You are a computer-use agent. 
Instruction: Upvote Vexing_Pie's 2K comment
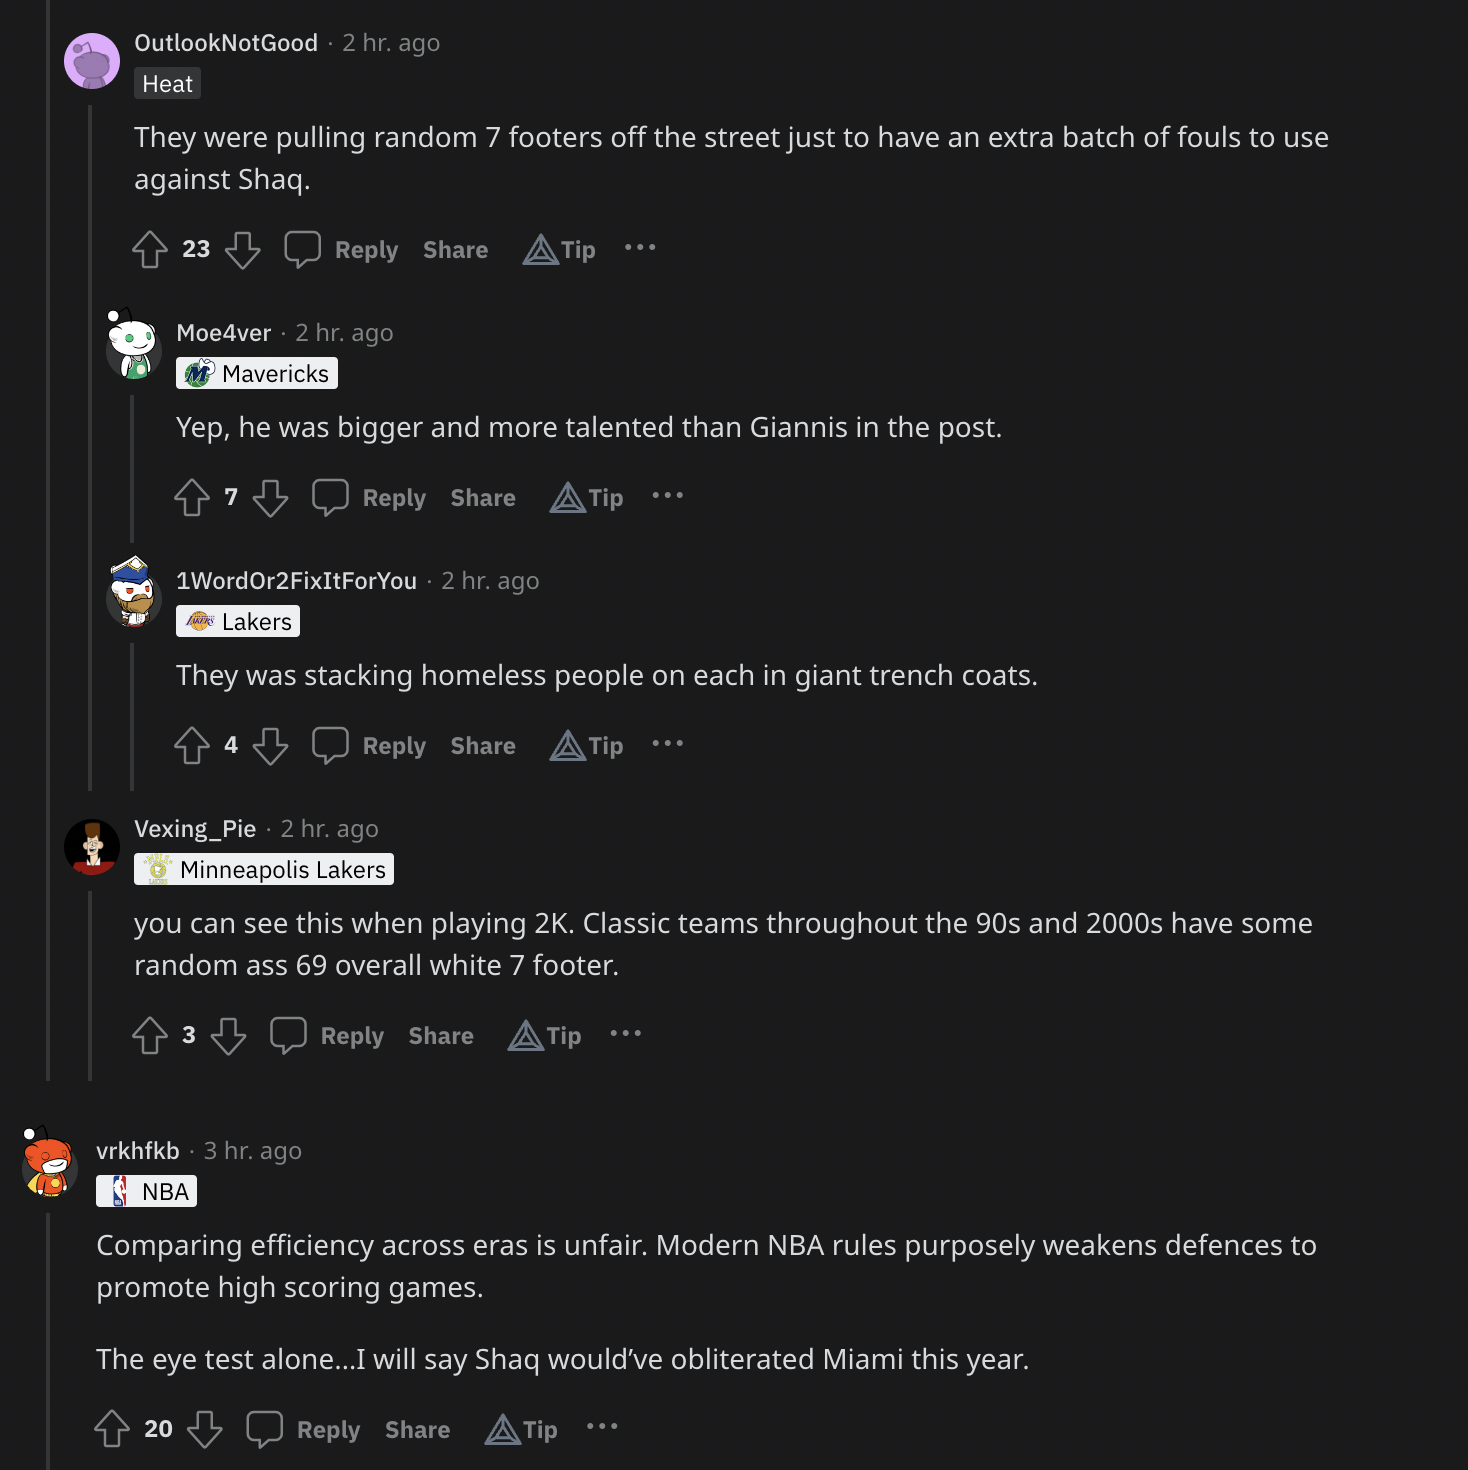click(x=150, y=1036)
